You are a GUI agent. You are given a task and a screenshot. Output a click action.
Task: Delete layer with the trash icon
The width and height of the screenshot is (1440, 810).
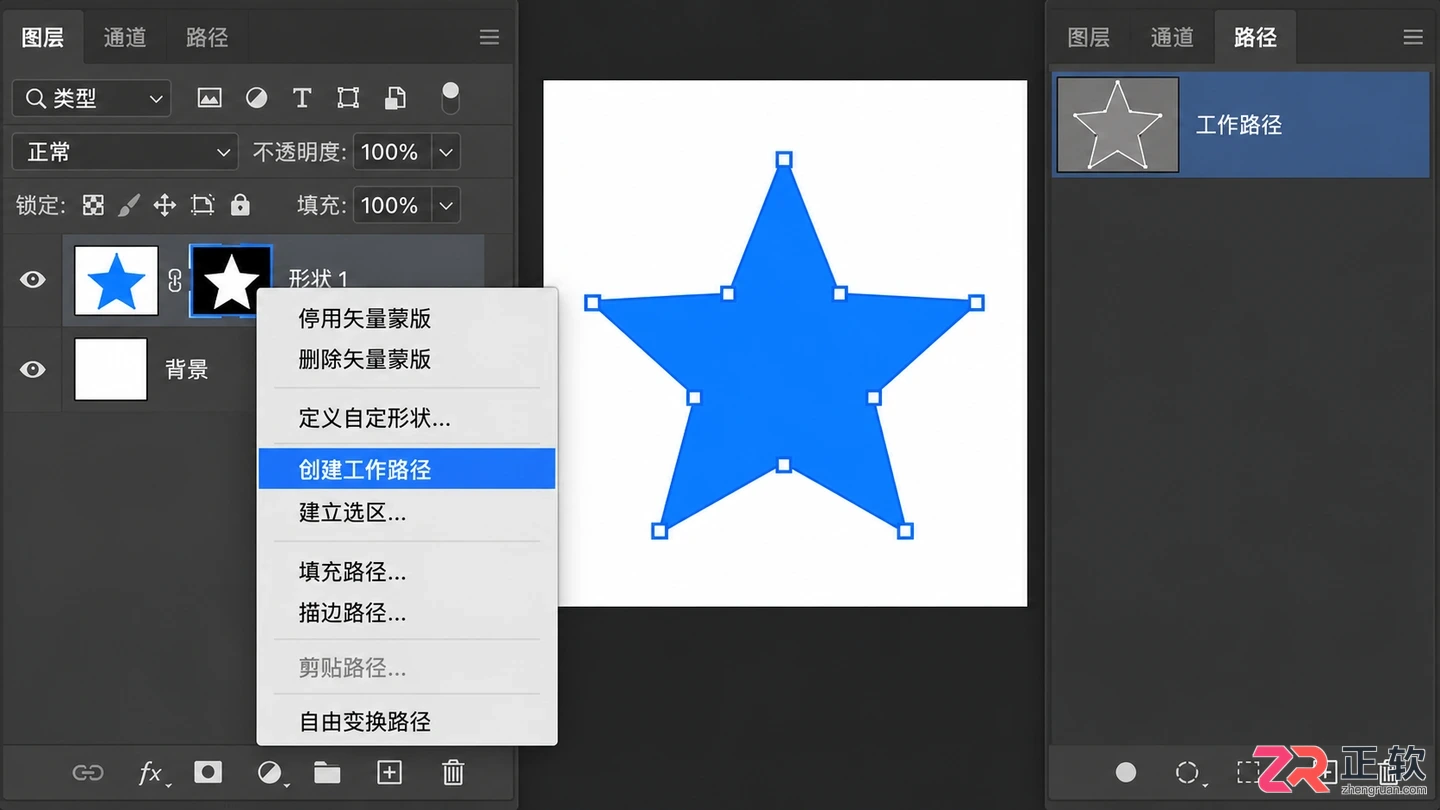(x=453, y=772)
